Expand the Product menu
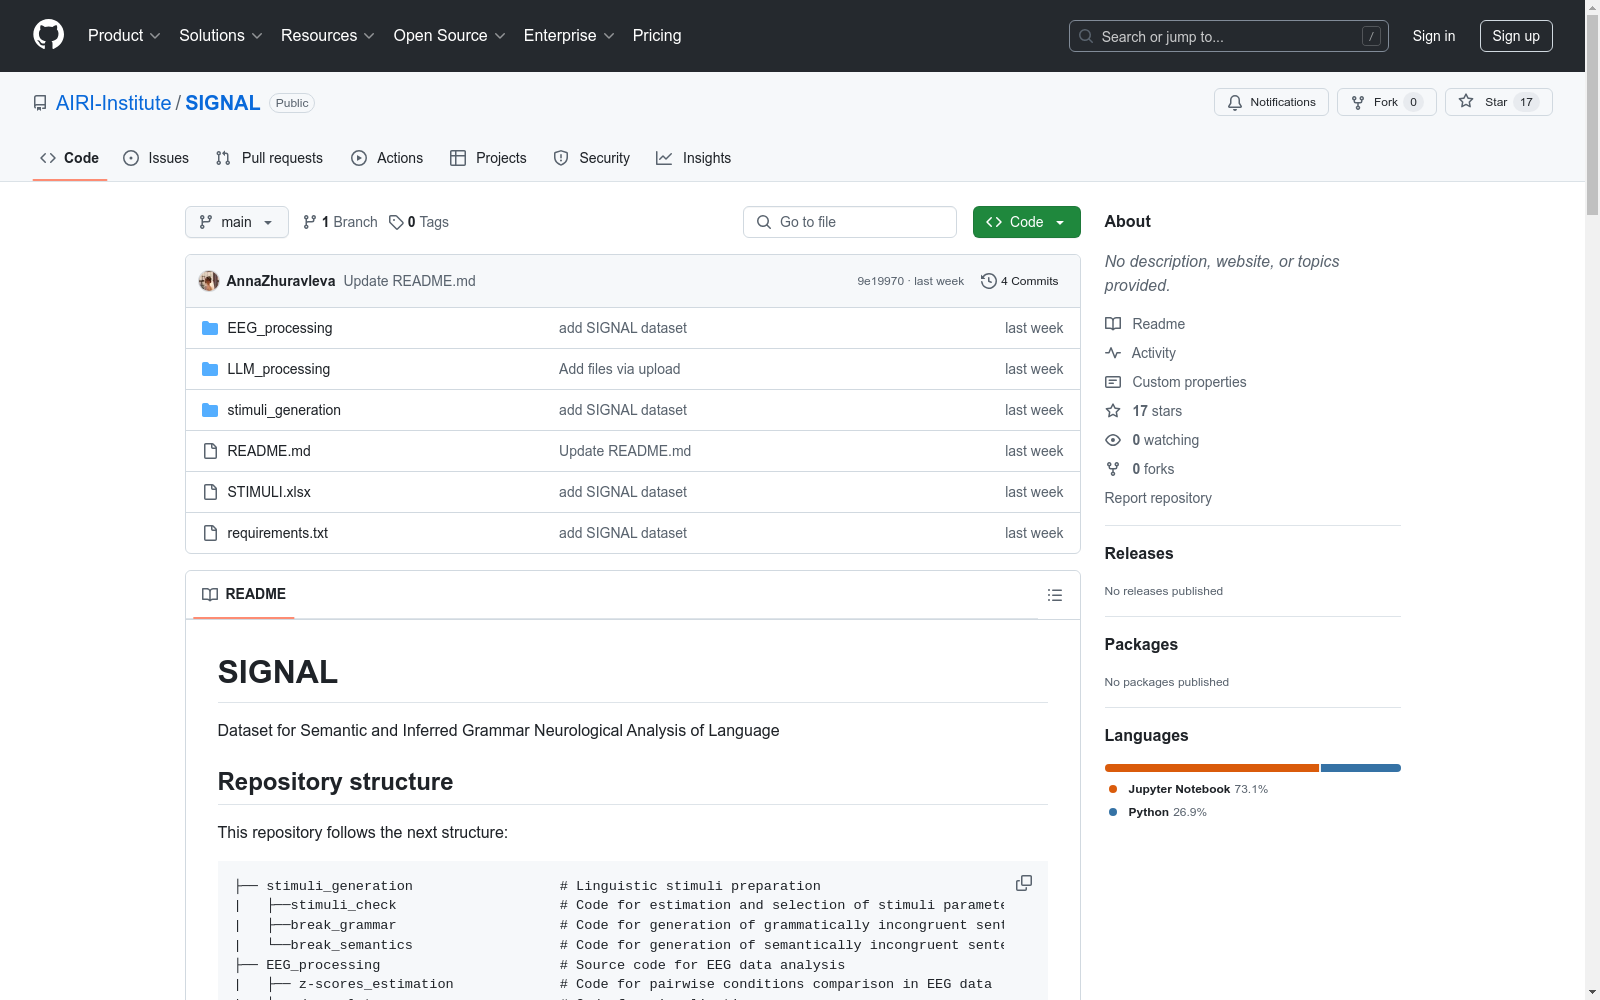The width and height of the screenshot is (1600, 1000). 124,35
